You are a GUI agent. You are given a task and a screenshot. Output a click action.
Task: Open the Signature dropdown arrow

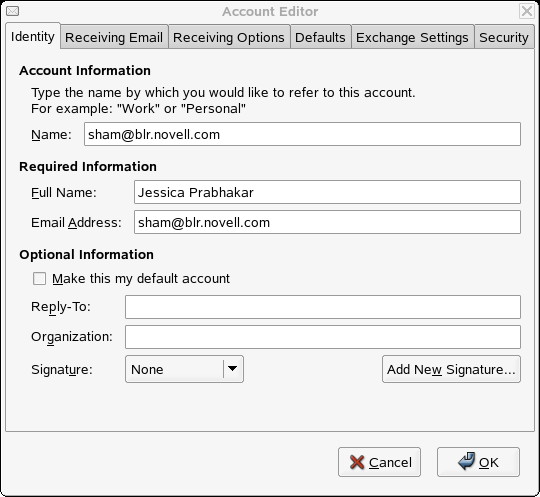(232, 369)
